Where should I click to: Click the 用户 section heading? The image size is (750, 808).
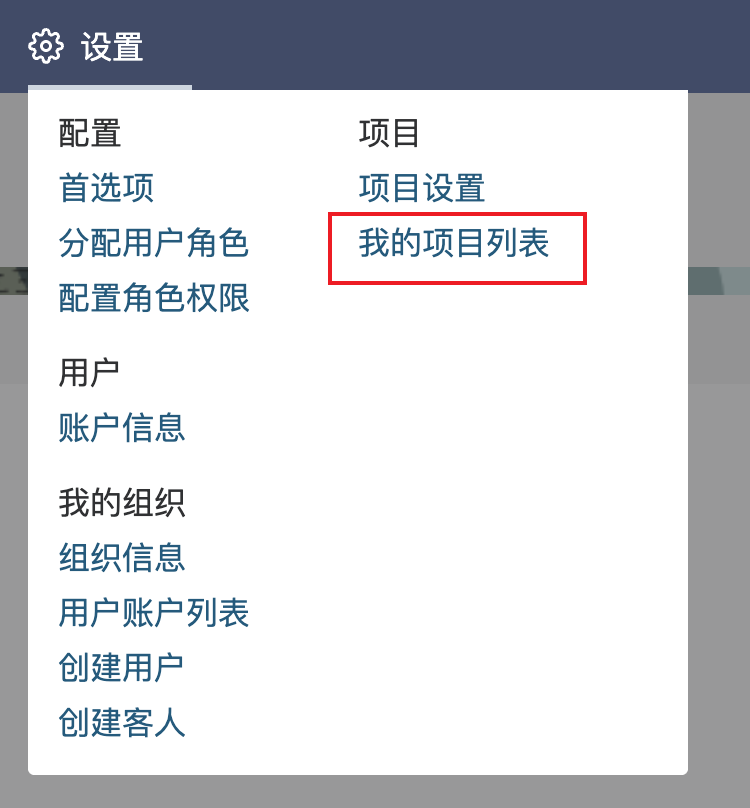tap(89, 373)
